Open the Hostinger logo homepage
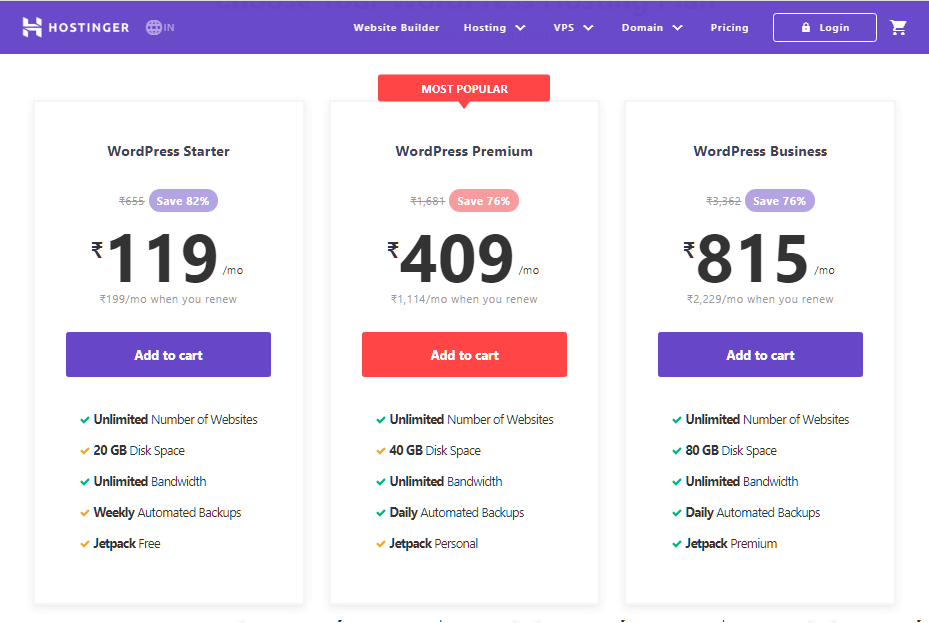Screen dimensions: 929x623 point(75,27)
